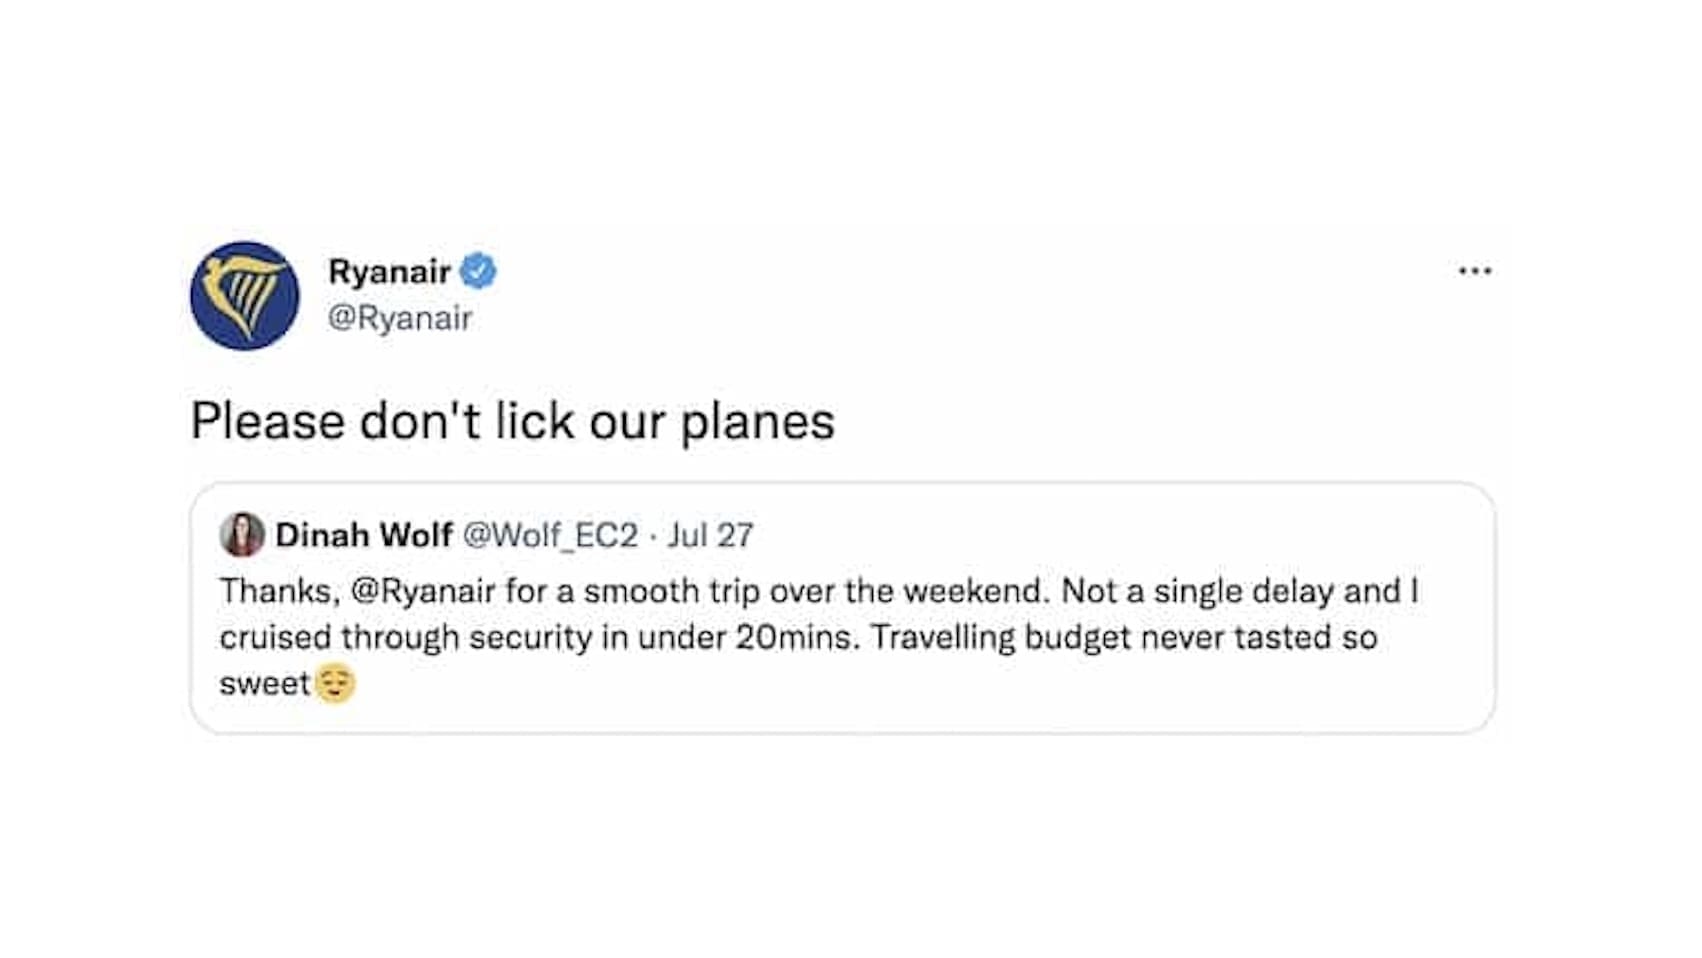The image size is (1702, 958).
Task: Click the Ryanair profile avatar
Action: pos(247,291)
